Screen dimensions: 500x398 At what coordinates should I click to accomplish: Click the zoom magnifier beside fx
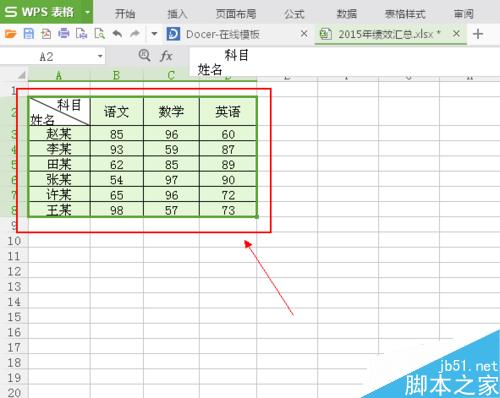point(144,55)
